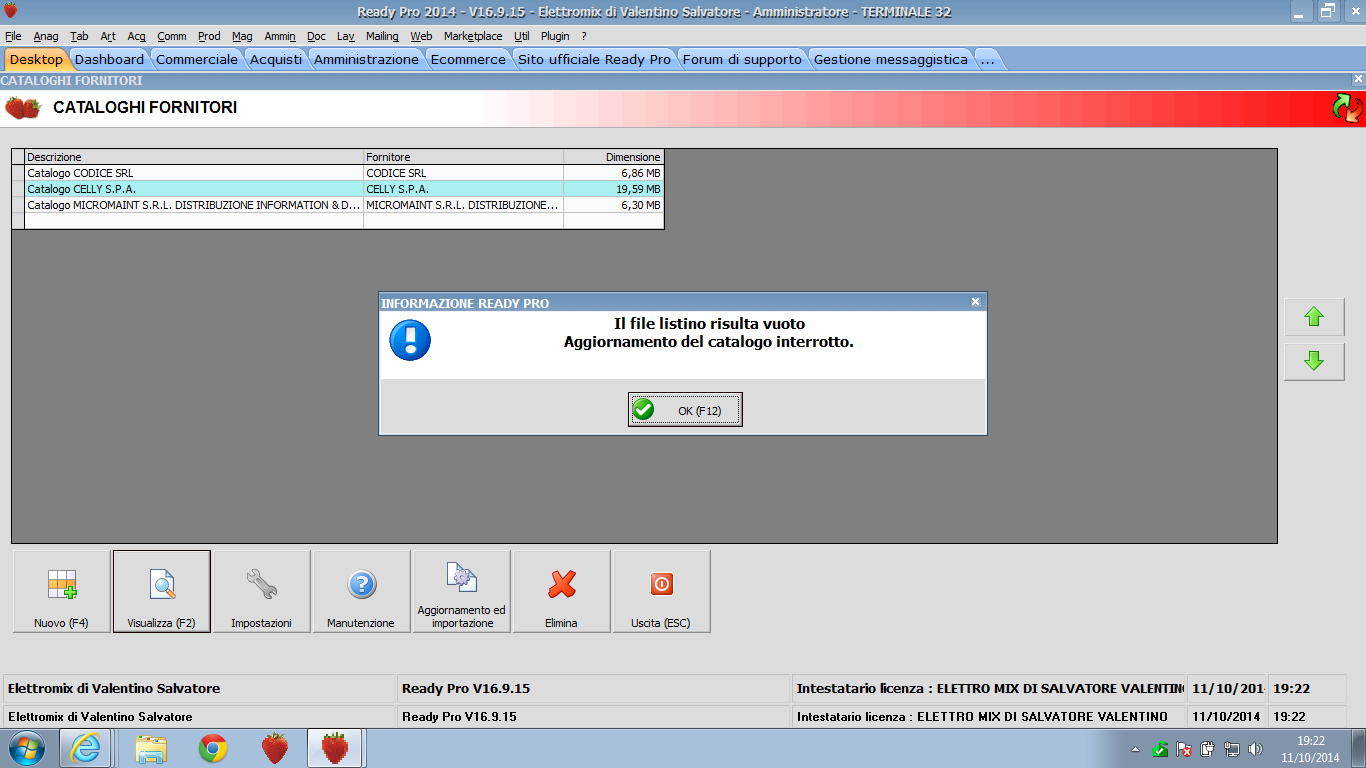Open the Doc menu
The width and height of the screenshot is (1366, 768).
coord(316,36)
